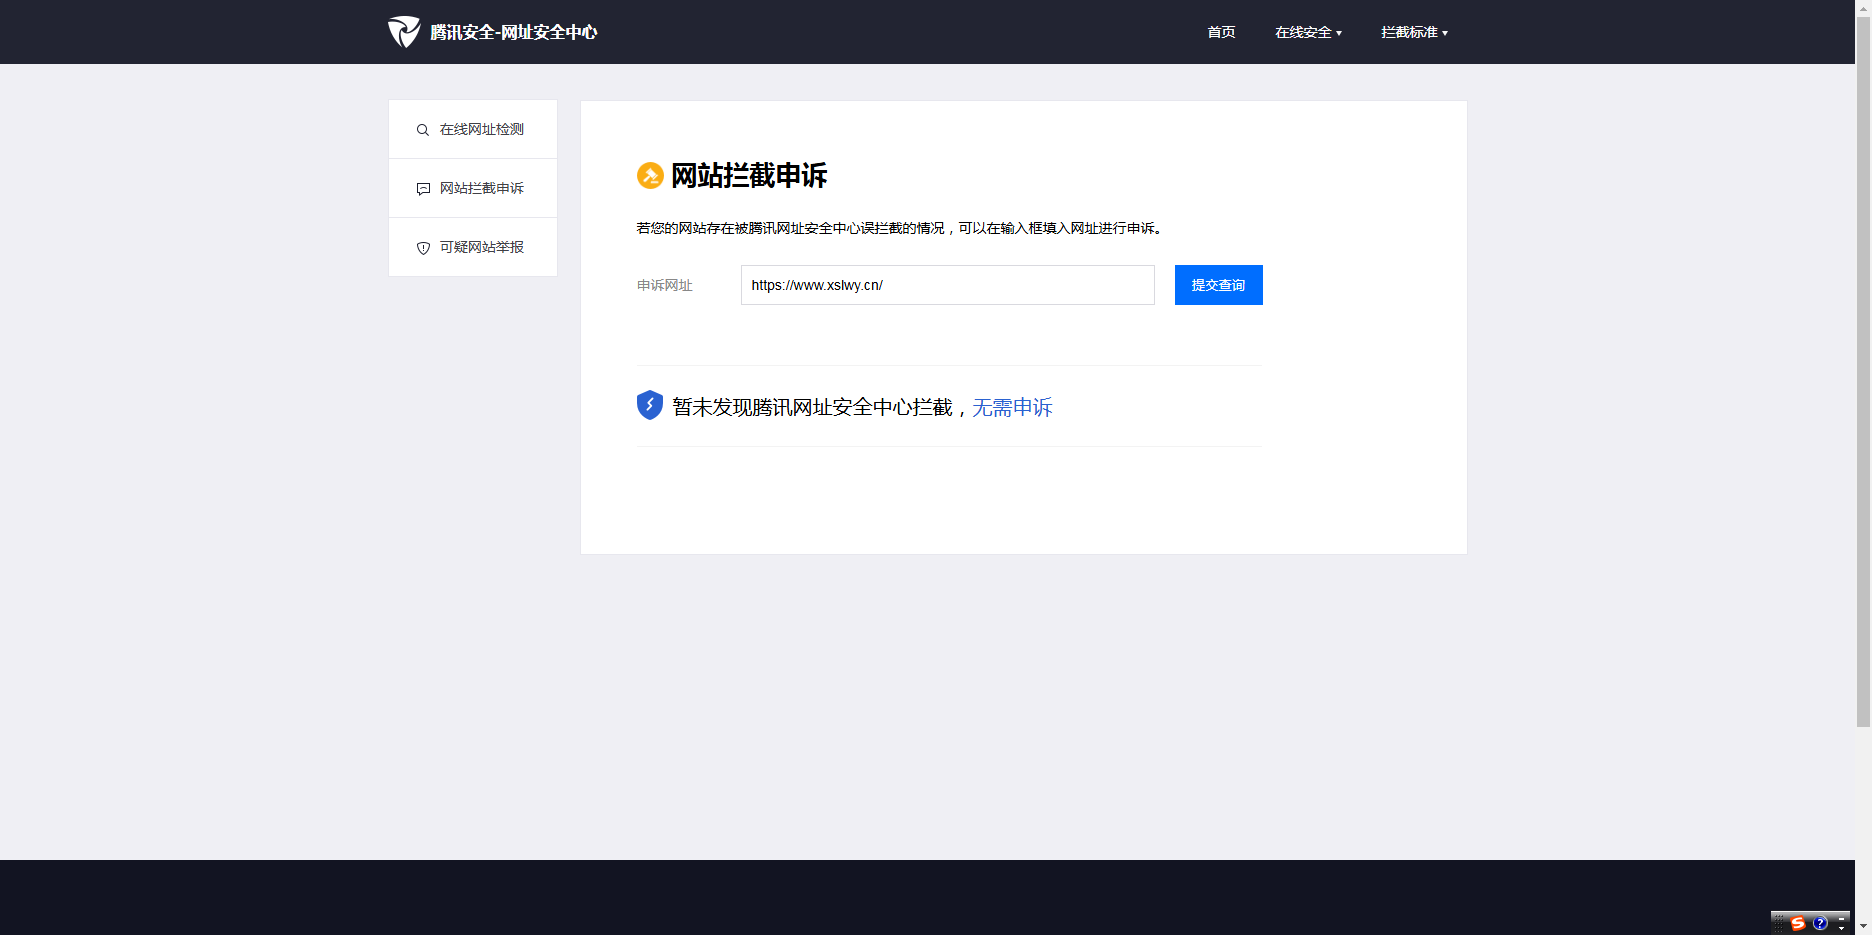Click the Tencent Security shield logo
The width and height of the screenshot is (1872, 935).
click(404, 32)
